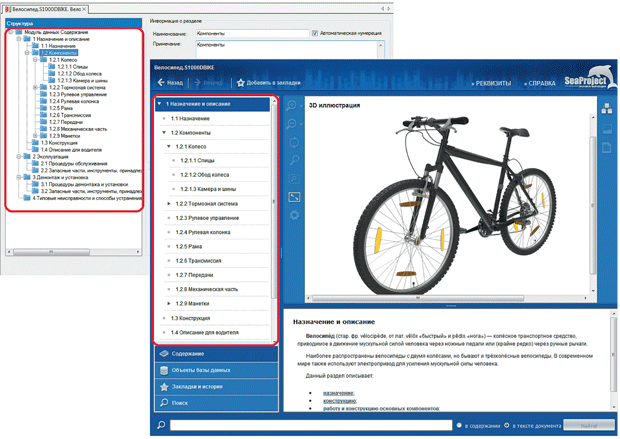Click the disabled Вперед forward button
The height and width of the screenshot is (439, 620).
[209, 83]
